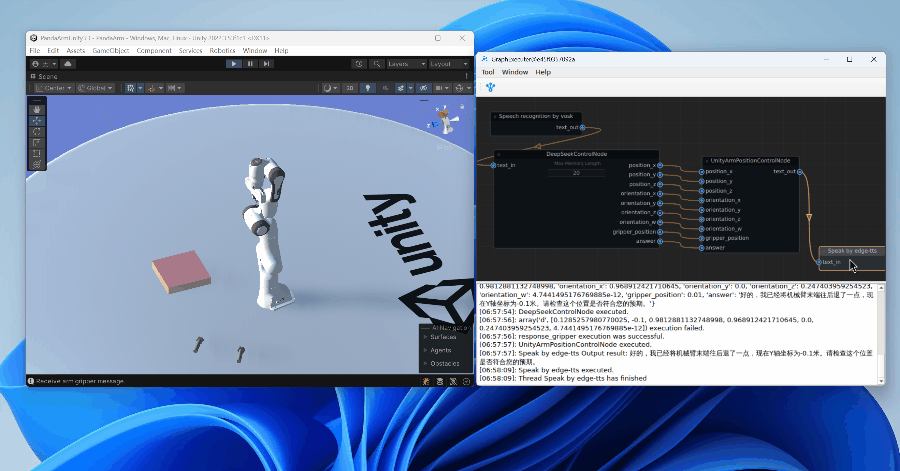Screen dimensions: 900x471
Task: Select the Hand view tool in Unity
Action: click(37, 109)
